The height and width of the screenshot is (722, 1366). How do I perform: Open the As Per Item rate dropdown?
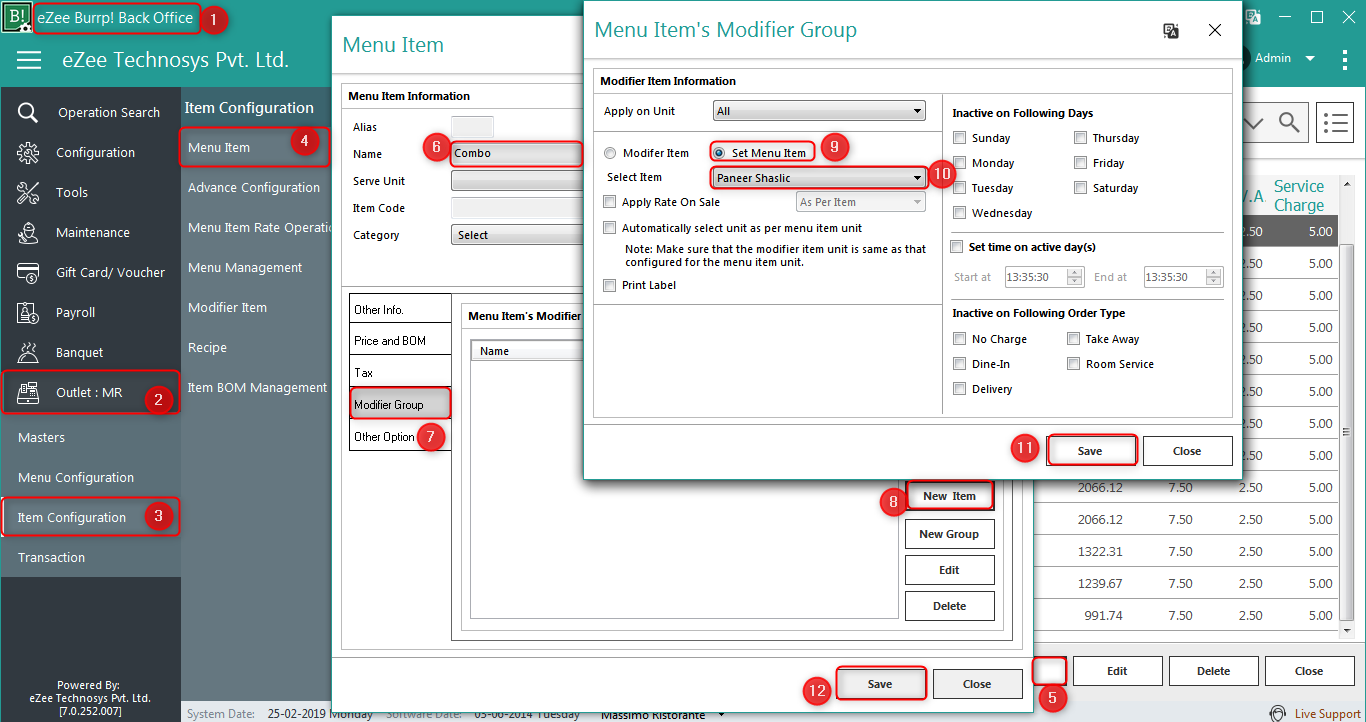pos(861,202)
